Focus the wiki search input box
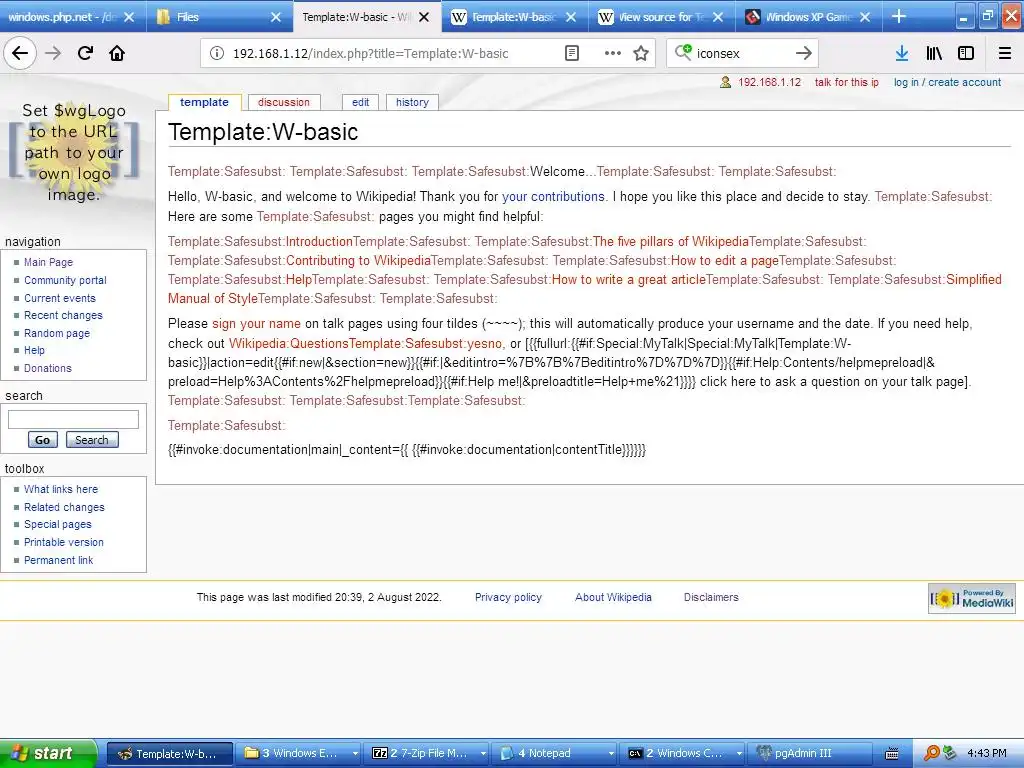1024x768 pixels. coord(73,419)
